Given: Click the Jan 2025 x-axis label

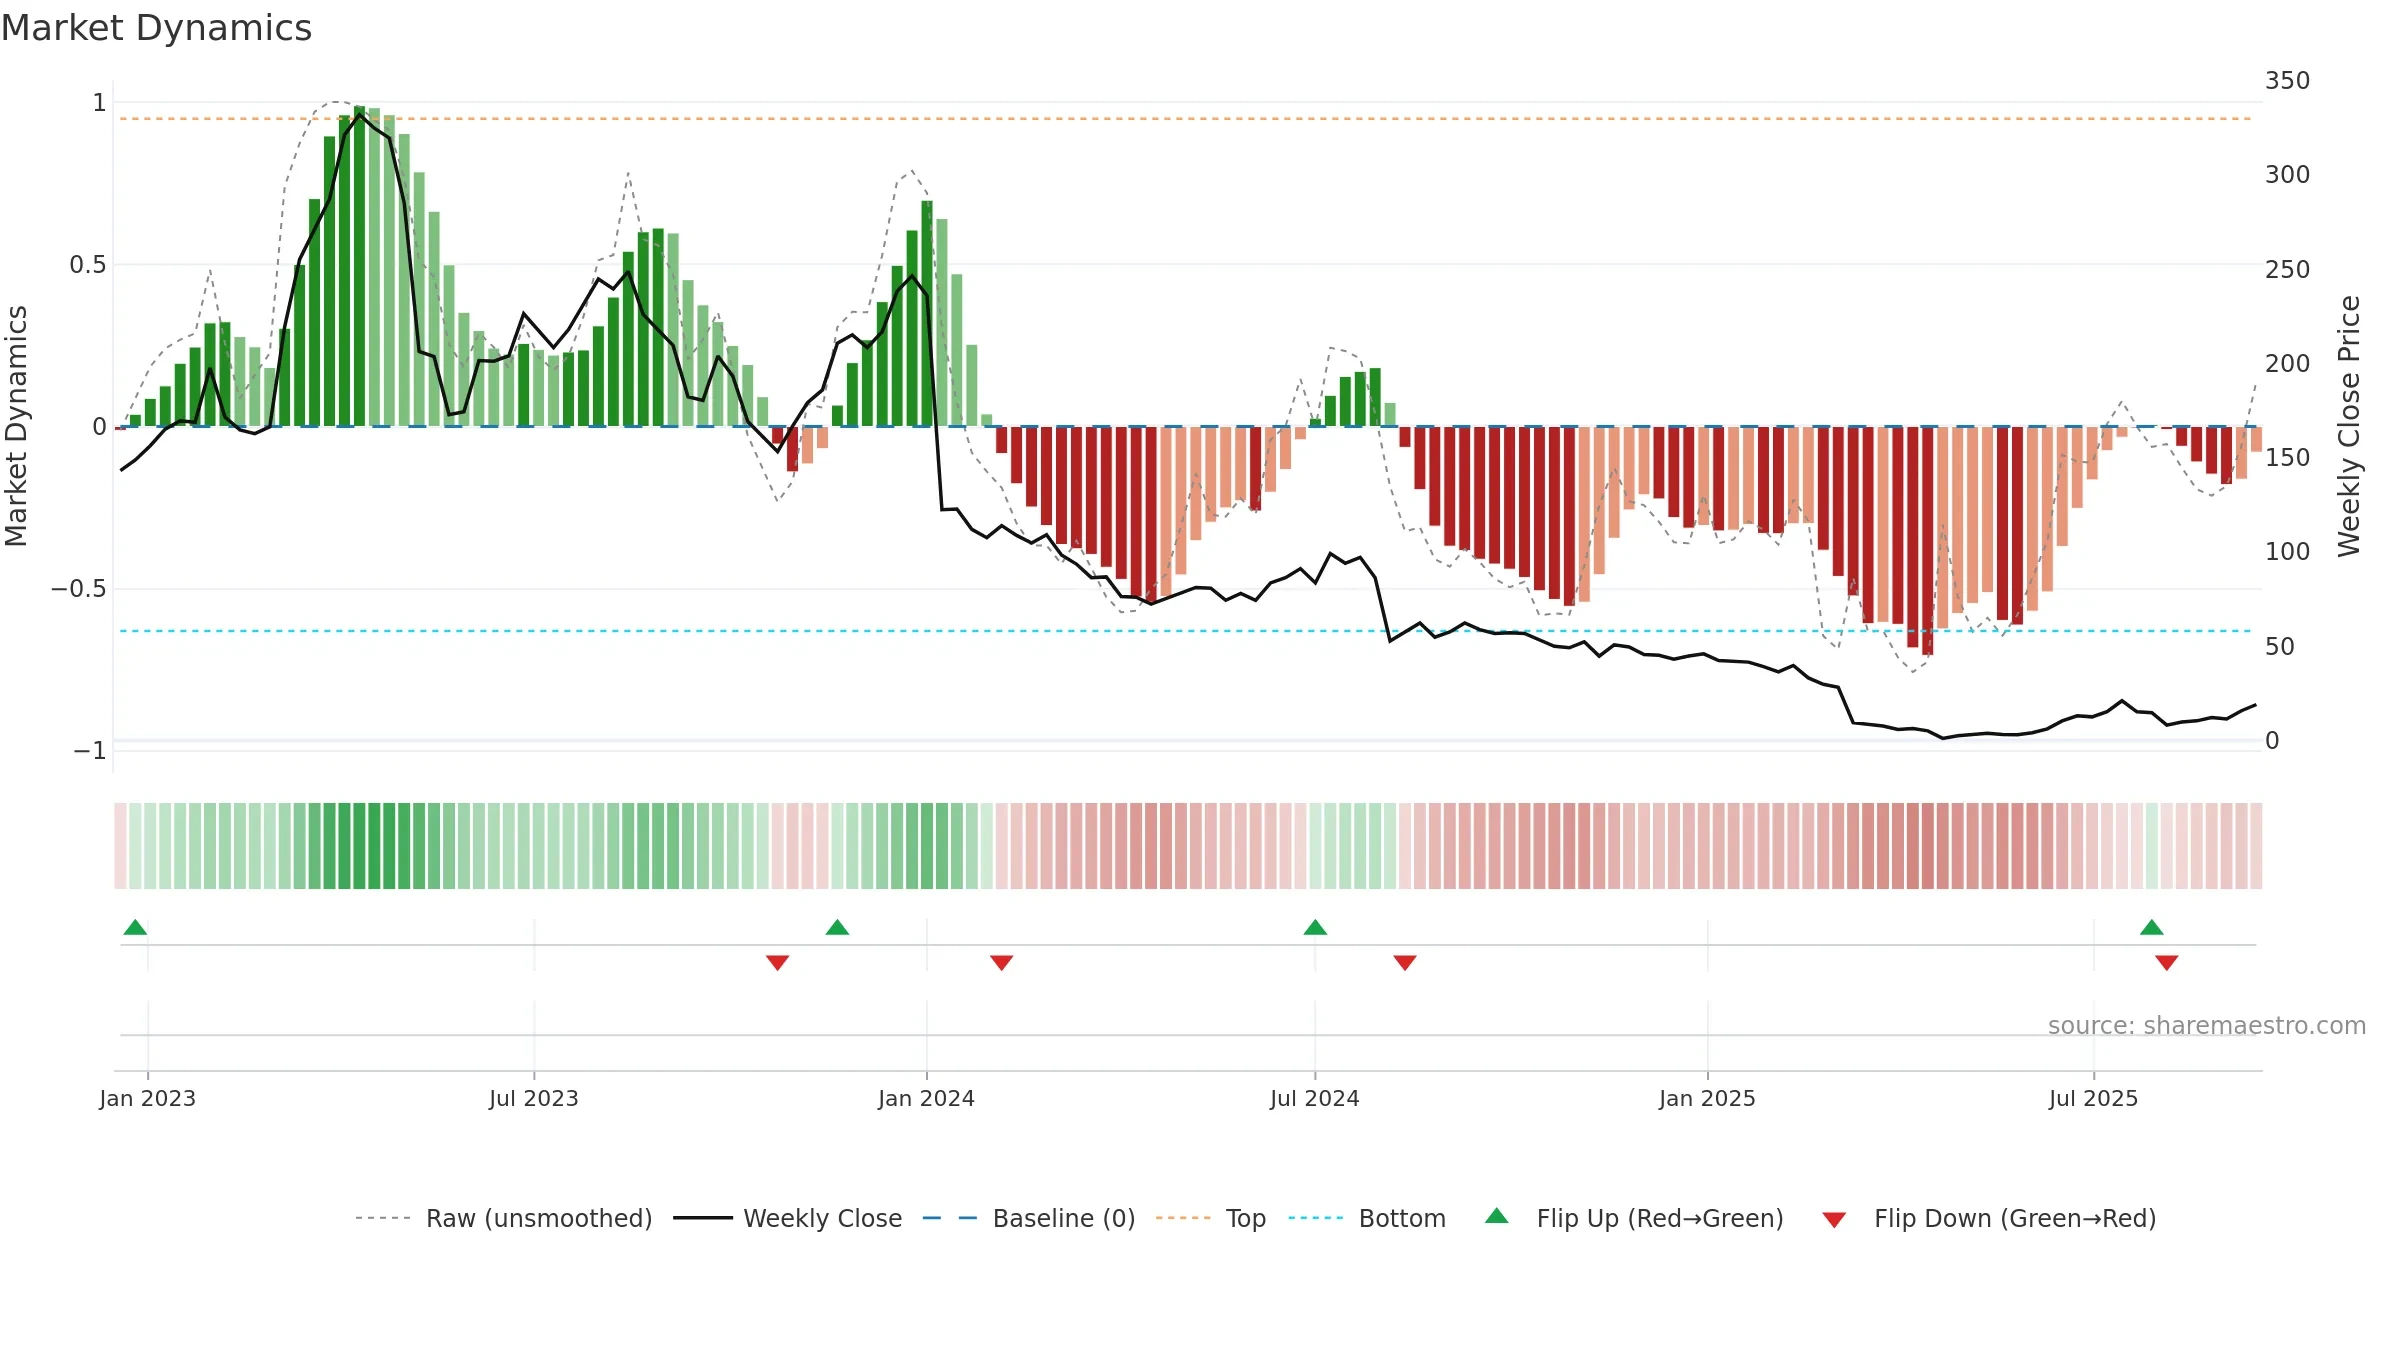Looking at the screenshot, I should tap(1707, 1098).
